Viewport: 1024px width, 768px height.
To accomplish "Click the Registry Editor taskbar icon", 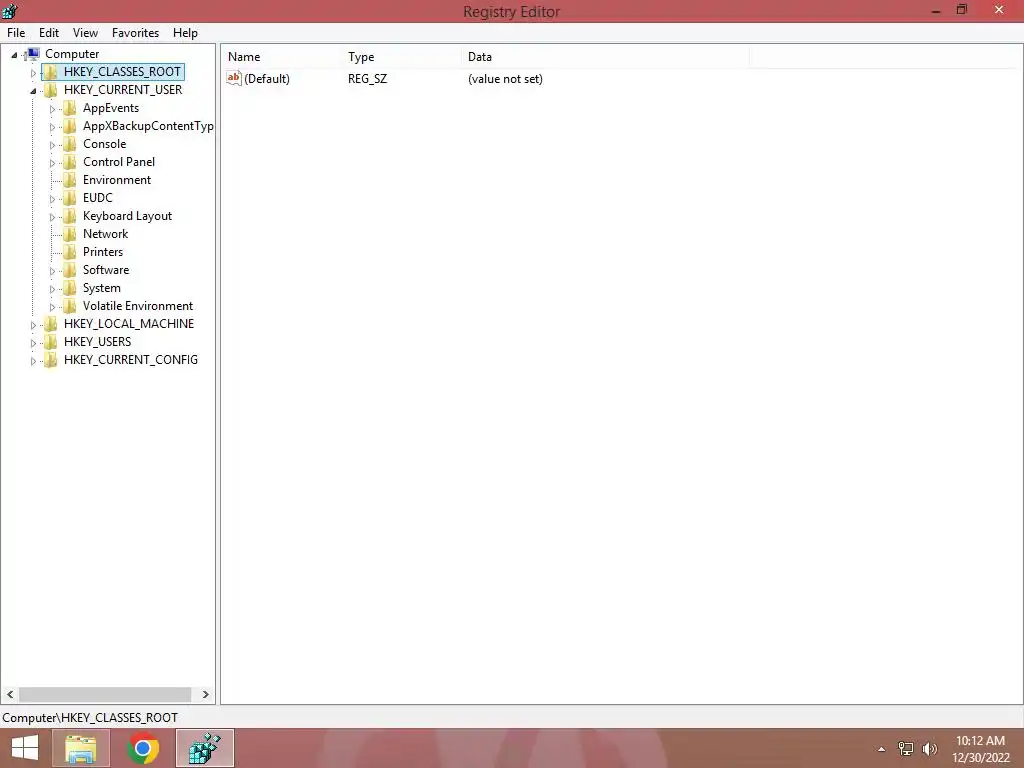I will pyautogui.click(x=204, y=748).
